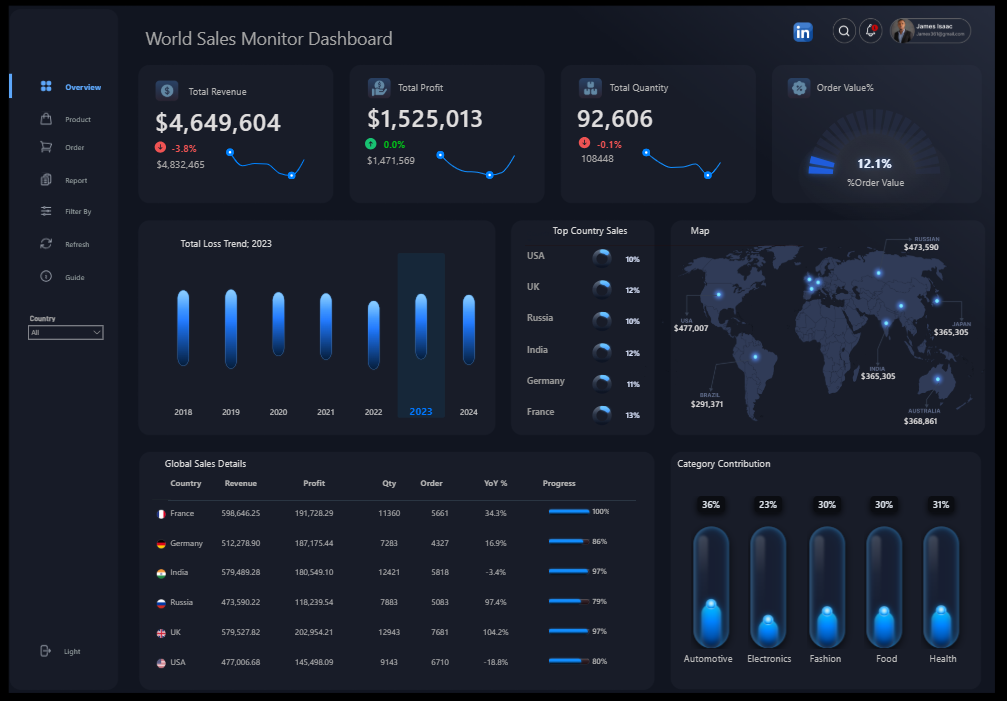Open the LinkedIn icon in header
The image size is (1007, 701).
pos(803,31)
